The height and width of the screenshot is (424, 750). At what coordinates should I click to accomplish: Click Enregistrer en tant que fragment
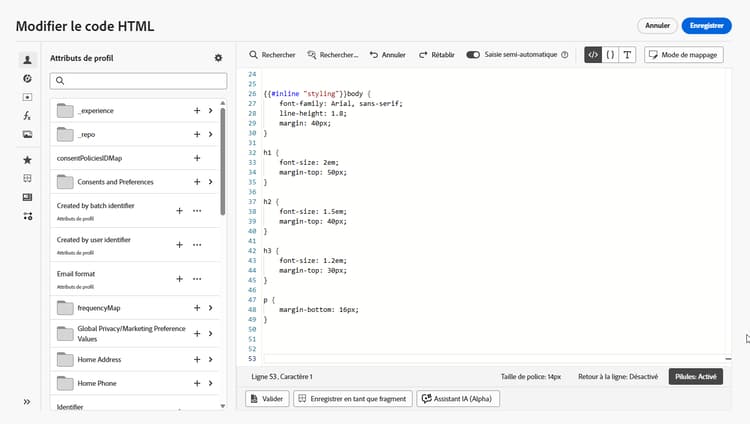coord(353,399)
